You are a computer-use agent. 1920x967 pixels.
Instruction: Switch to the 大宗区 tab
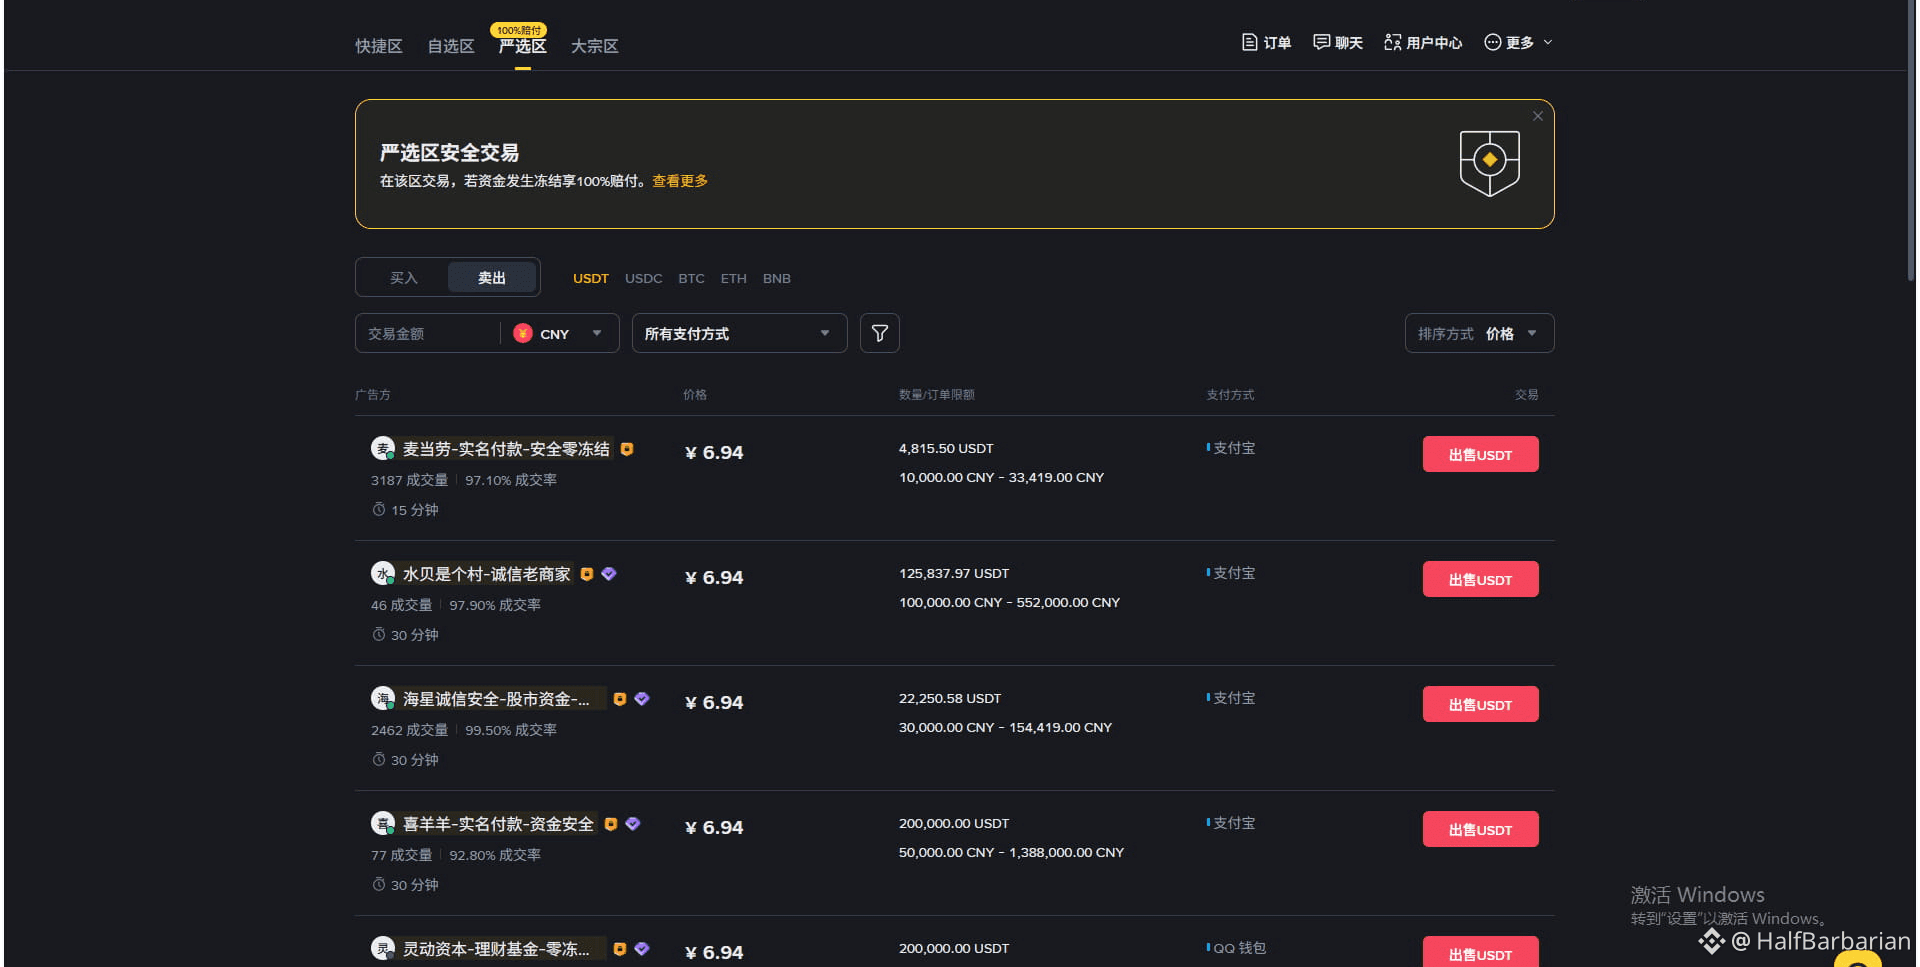point(595,46)
